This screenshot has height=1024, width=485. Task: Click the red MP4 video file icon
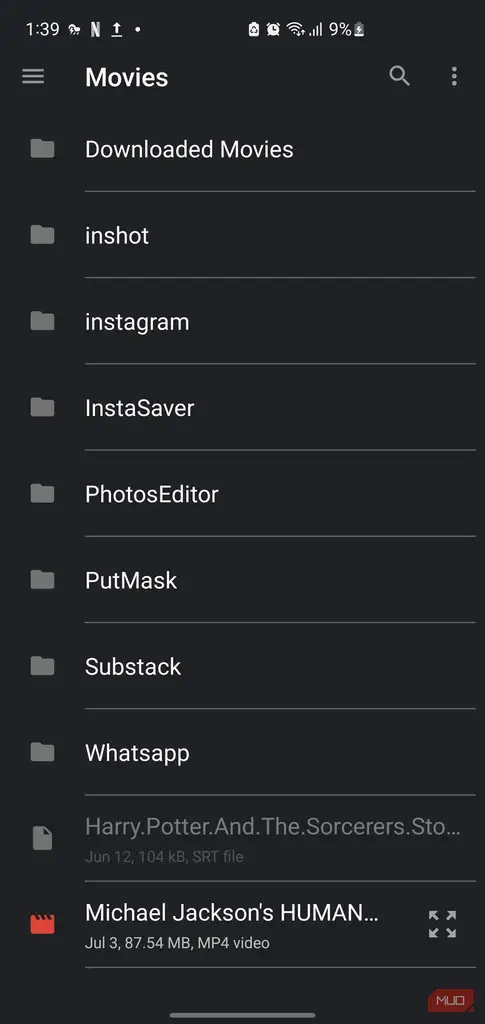(x=42, y=924)
